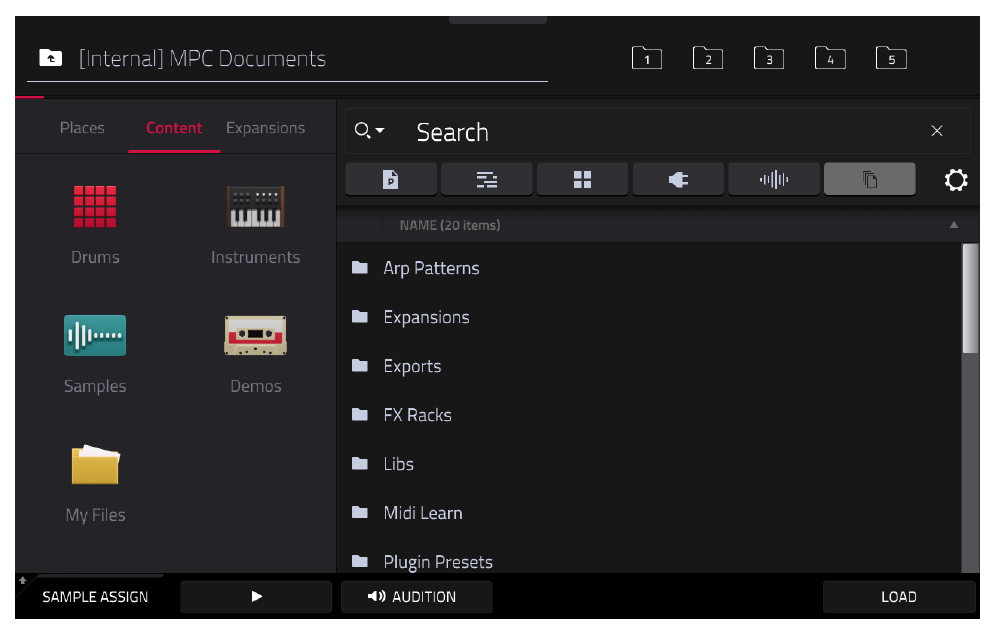Open folder shortcut 5
996x636 pixels.
point(891,58)
